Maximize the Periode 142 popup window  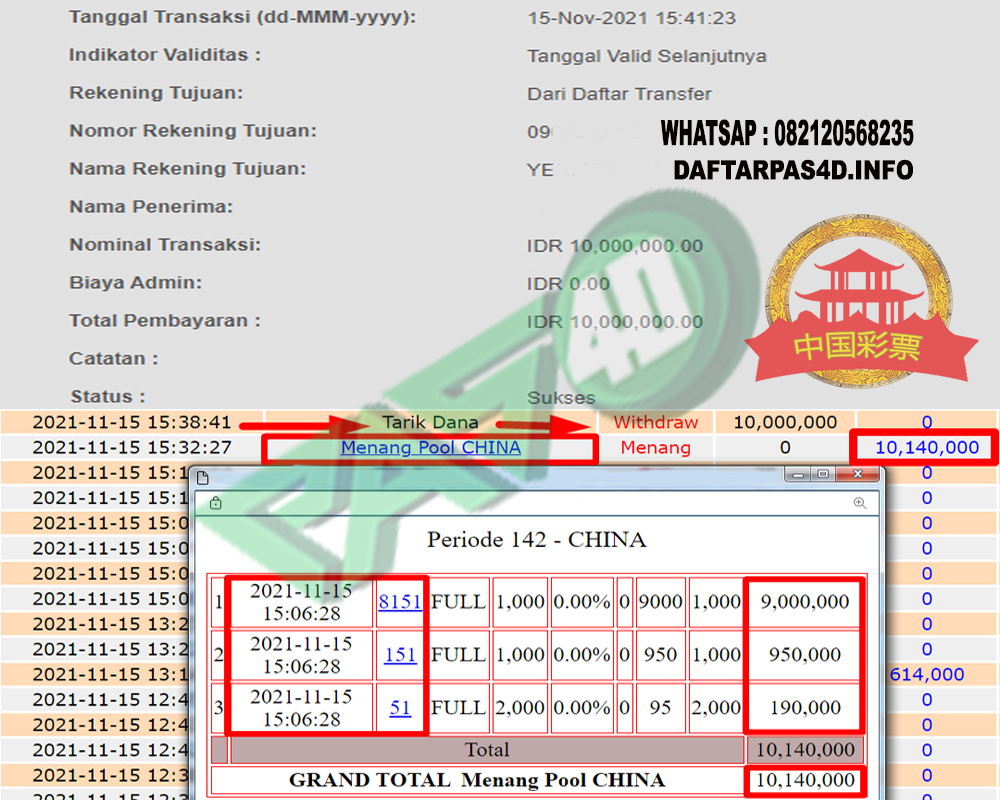click(x=823, y=474)
